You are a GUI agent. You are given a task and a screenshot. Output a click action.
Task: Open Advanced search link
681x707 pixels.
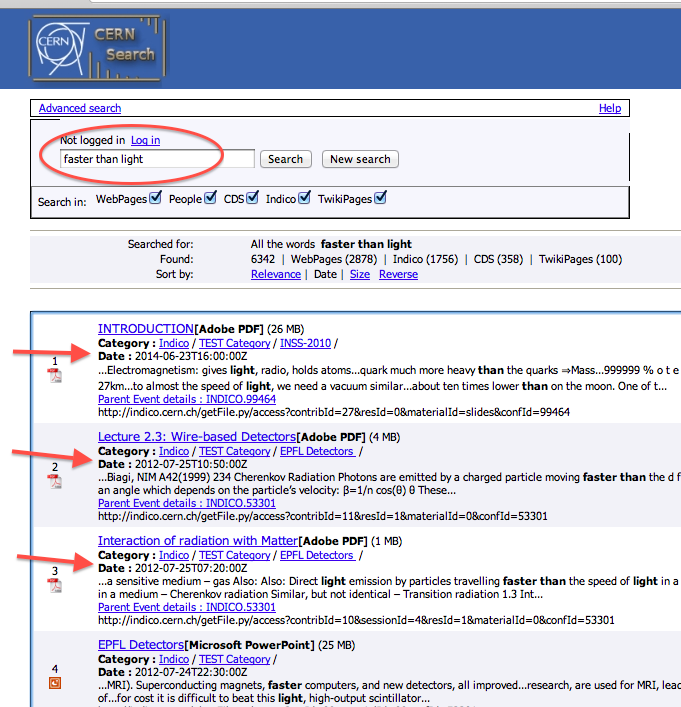[x=80, y=108]
